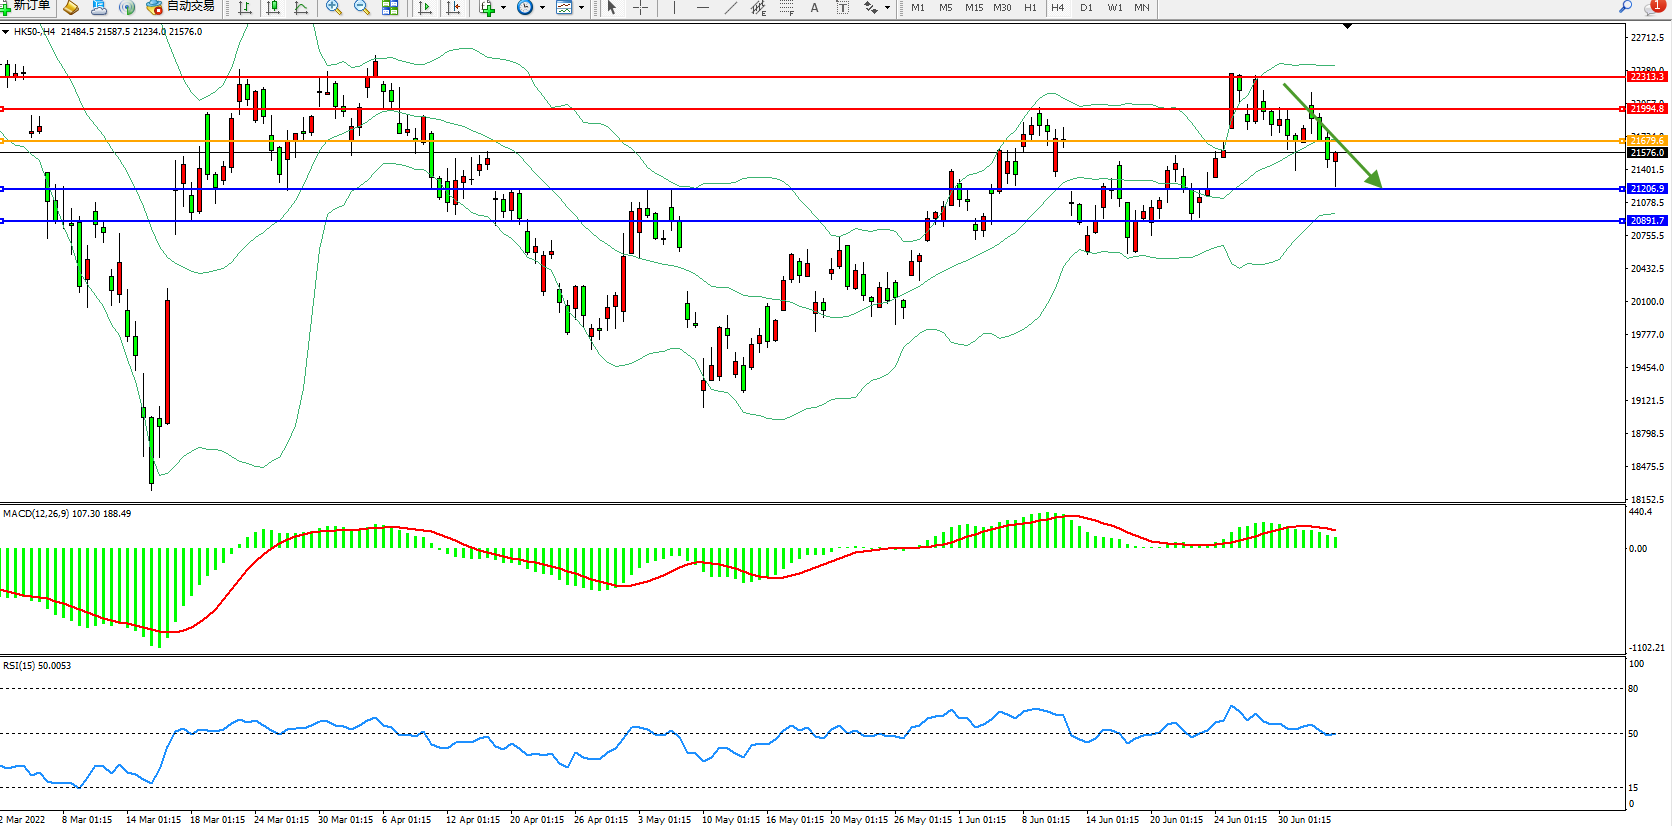Expand the periodicity clock dropdown arrow
Viewport: 1672px width, 826px height.
click(x=542, y=8)
